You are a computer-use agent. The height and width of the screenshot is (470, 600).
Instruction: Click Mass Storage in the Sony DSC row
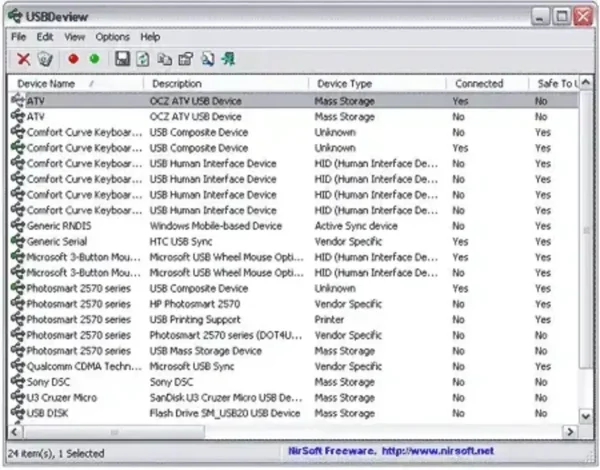(344, 382)
